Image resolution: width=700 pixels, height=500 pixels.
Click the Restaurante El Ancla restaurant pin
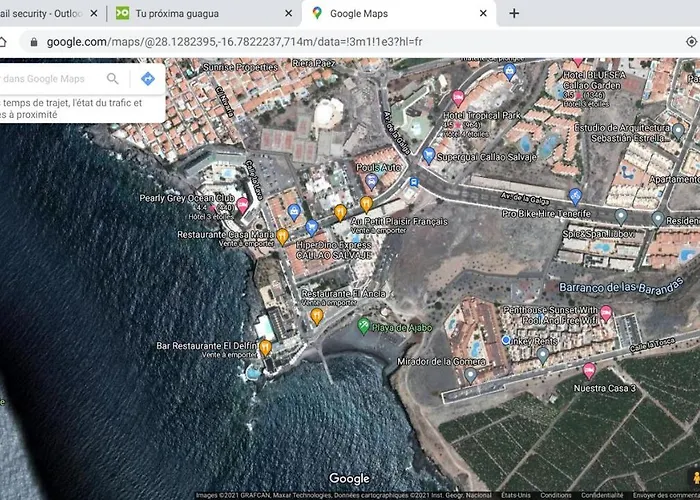316,316
